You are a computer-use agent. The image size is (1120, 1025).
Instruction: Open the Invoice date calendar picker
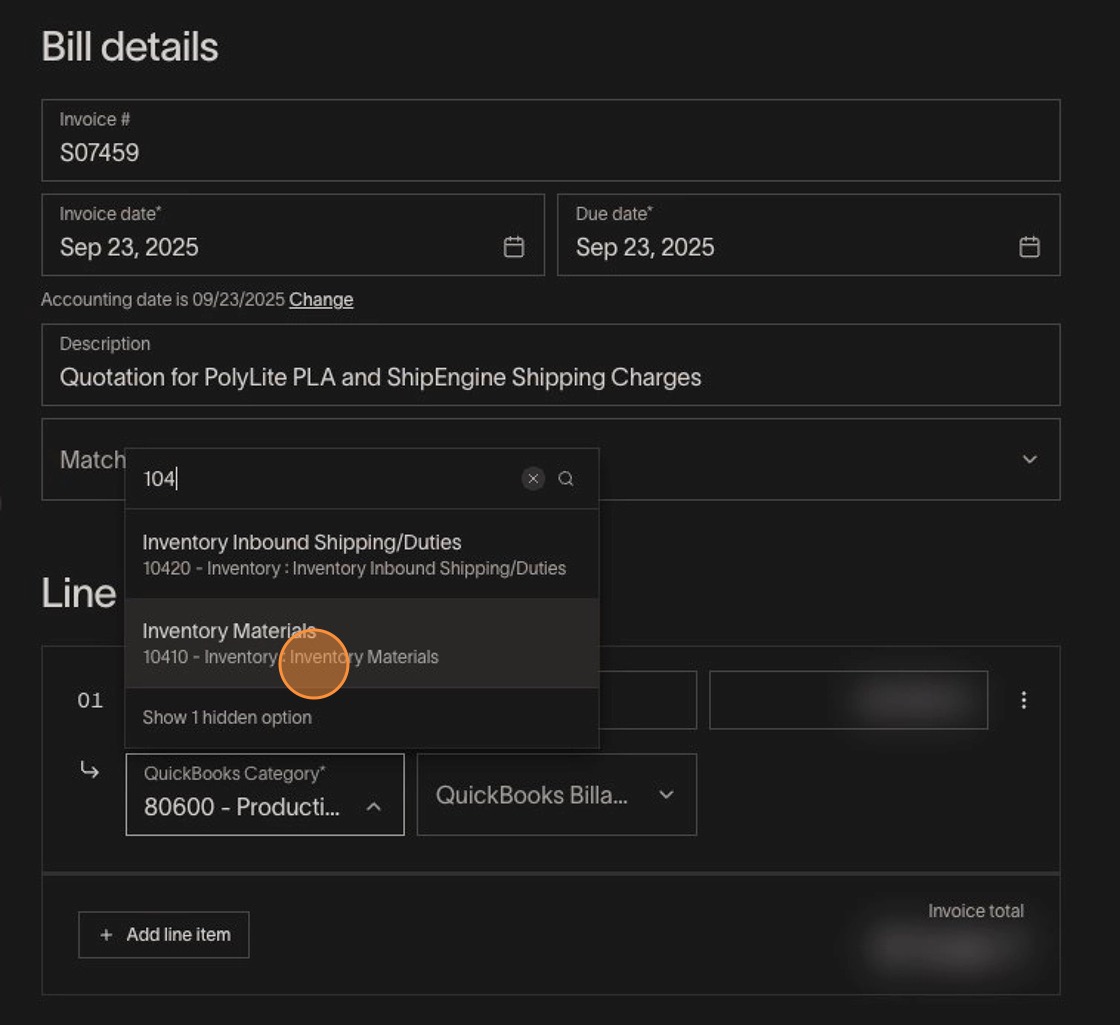[x=513, y=247]
